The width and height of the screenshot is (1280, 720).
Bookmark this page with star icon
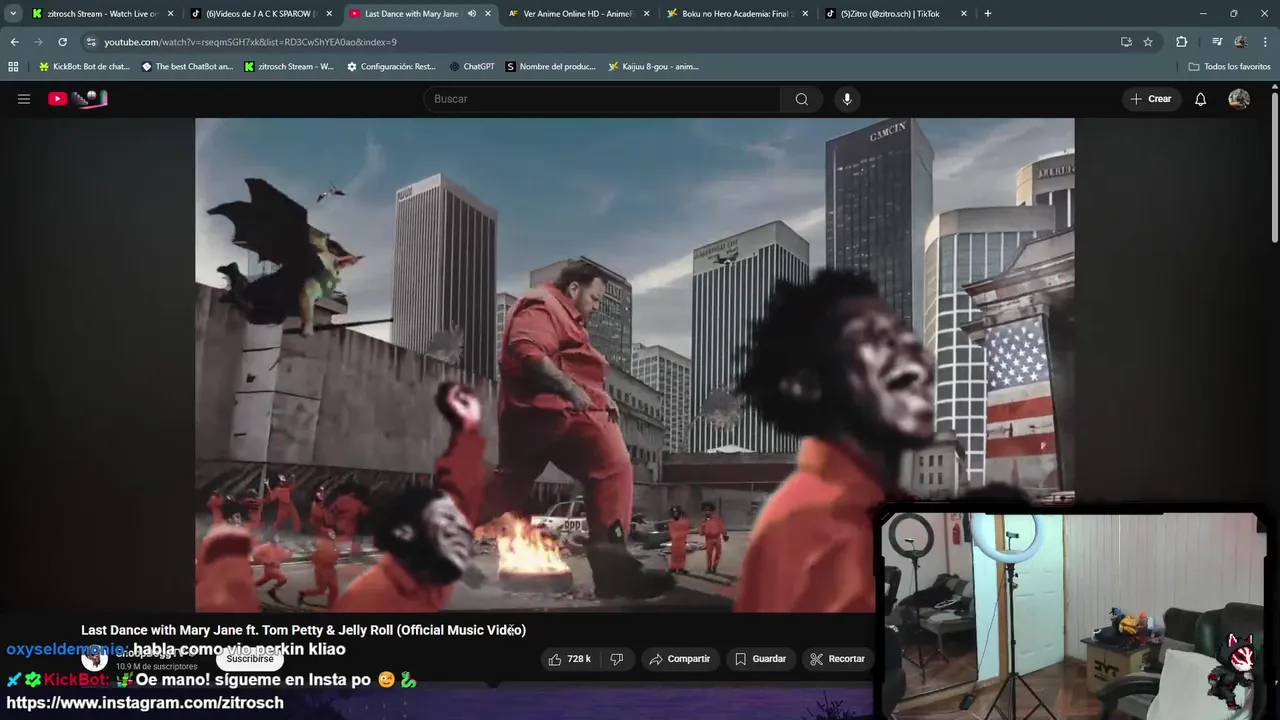pyautogui.click(x=1148, y=42)
